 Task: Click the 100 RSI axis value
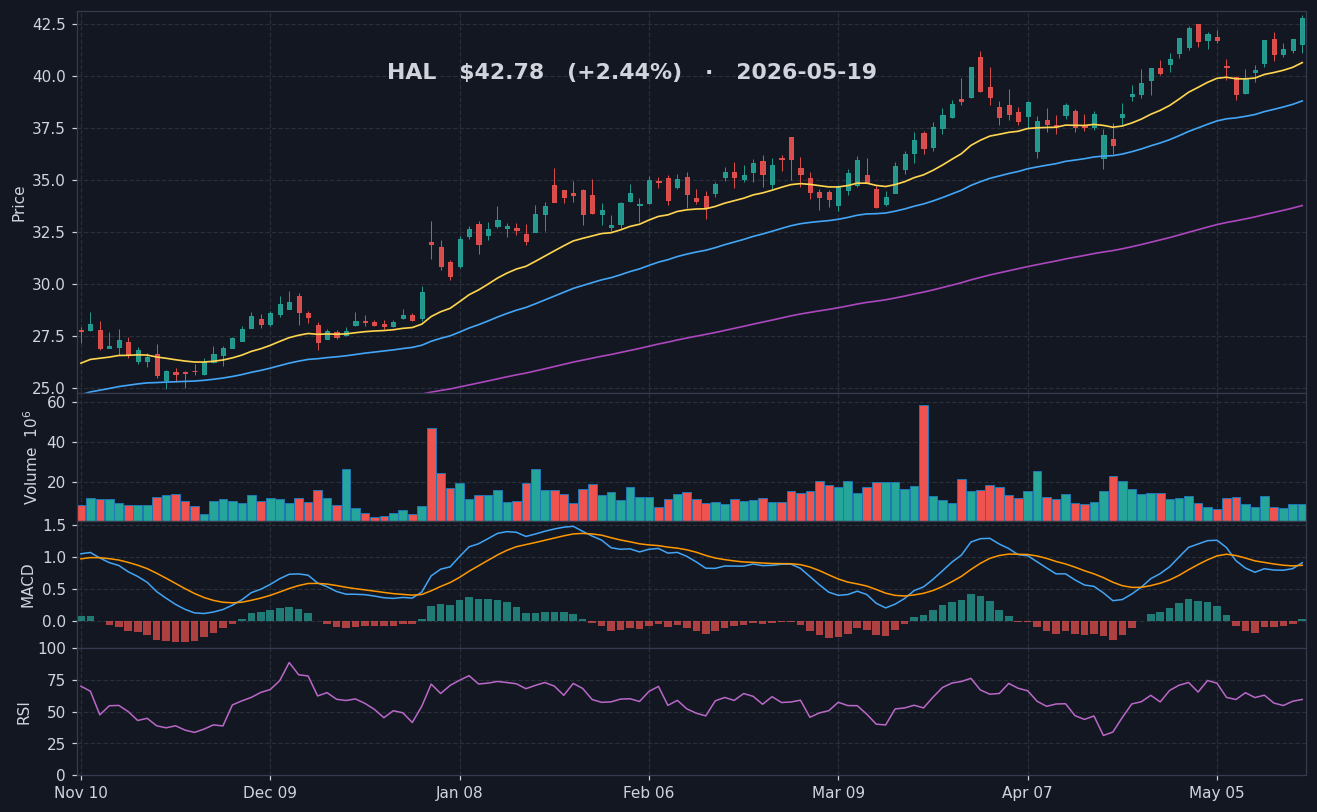tap(53, 649)
